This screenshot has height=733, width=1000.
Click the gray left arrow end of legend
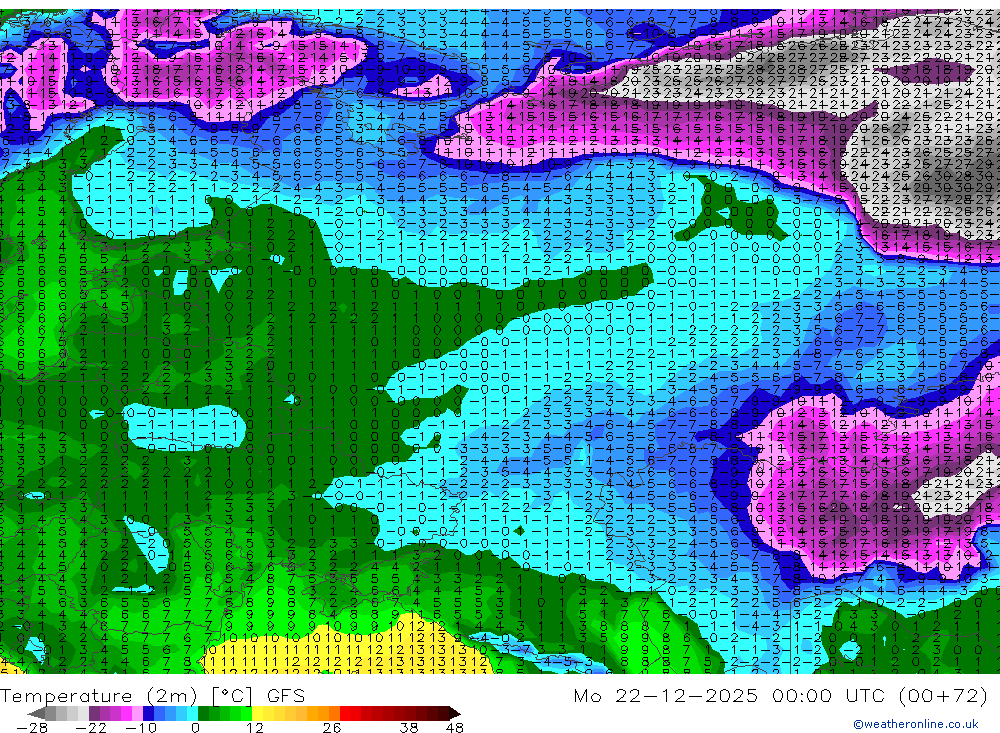click(36, 714)
